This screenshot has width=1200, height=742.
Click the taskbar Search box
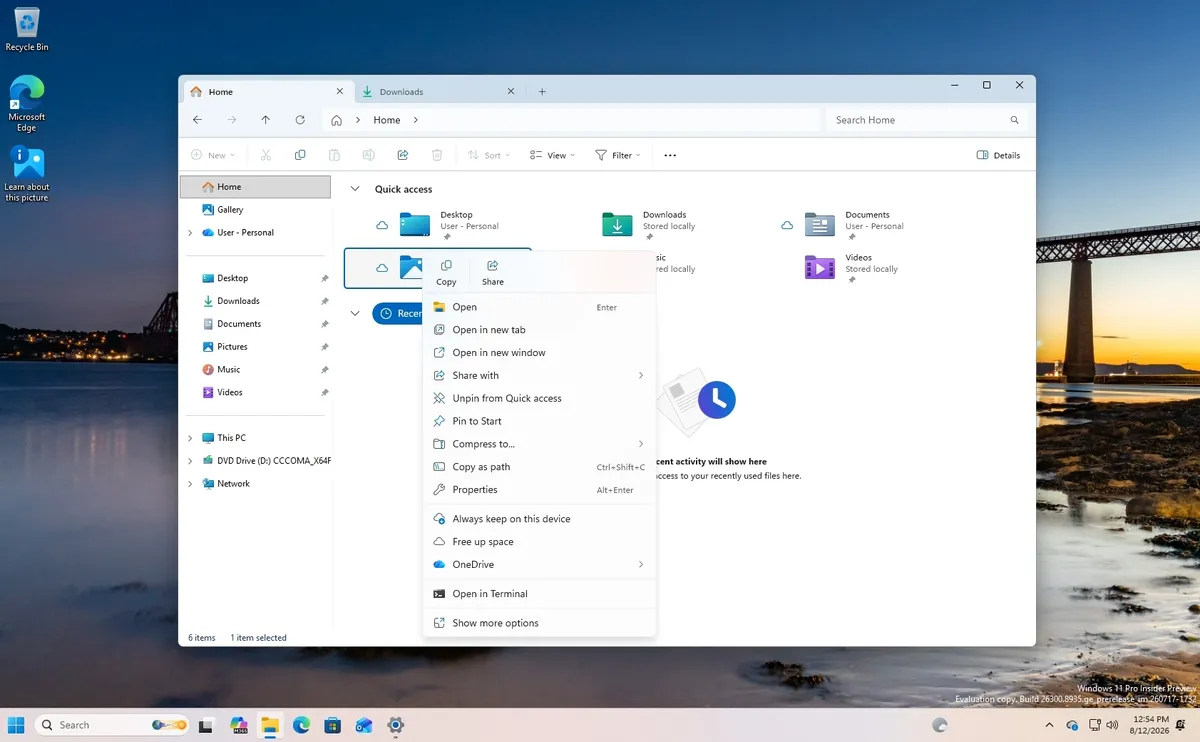pos(113,725)
